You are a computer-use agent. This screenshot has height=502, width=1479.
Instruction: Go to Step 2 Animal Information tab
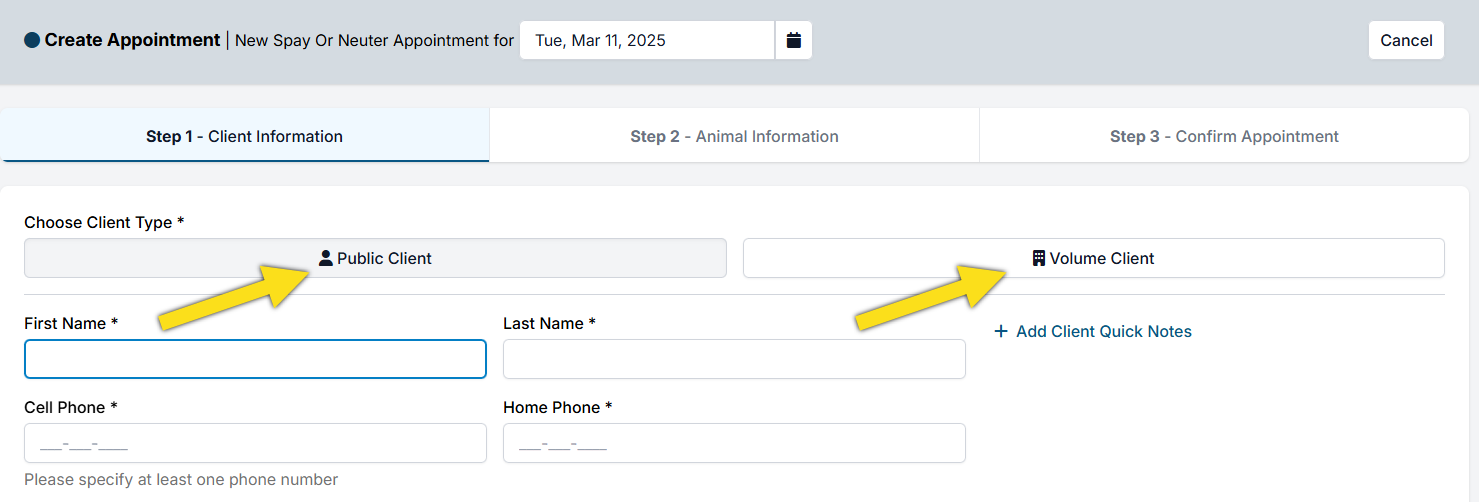click(x=734, y=136)
